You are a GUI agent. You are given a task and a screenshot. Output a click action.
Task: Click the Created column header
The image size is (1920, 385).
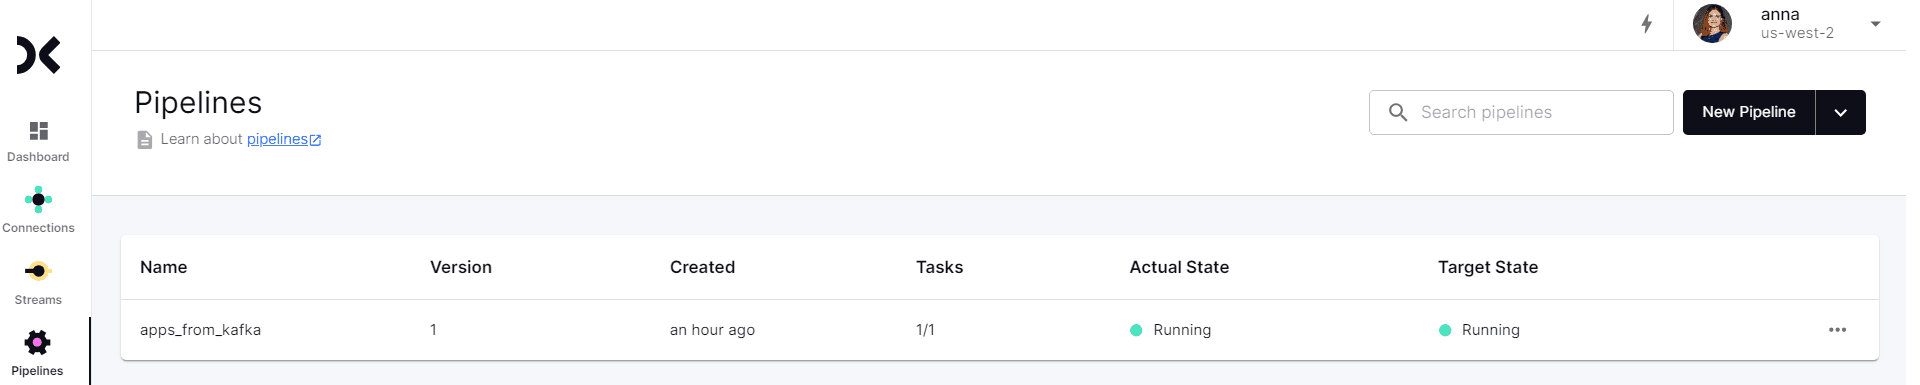point(702,267)
